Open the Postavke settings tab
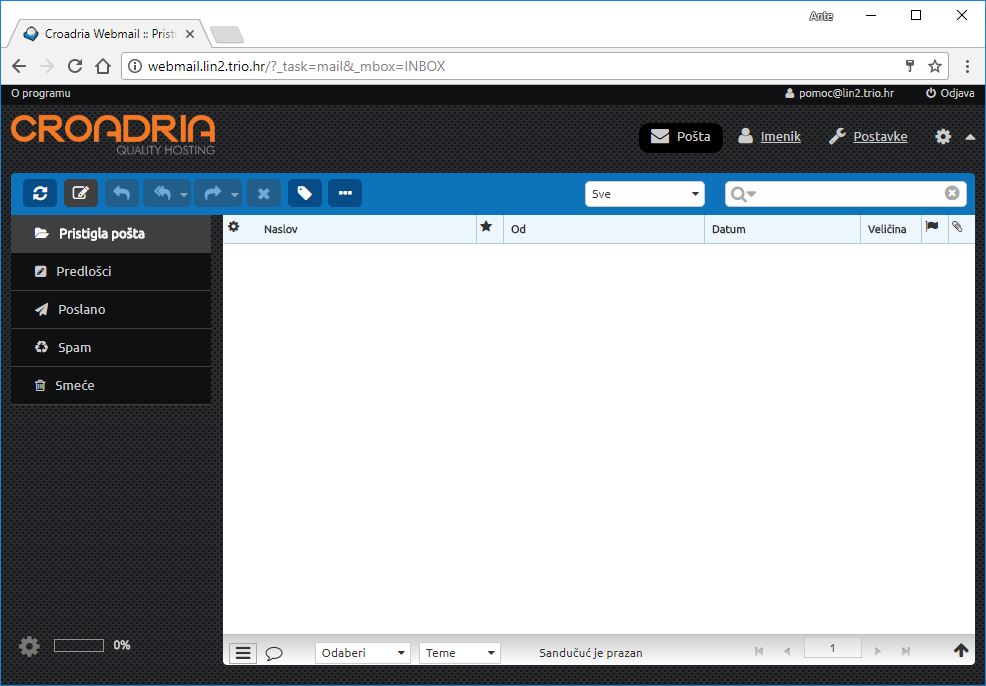Image resolution: width=986 pixels, height=686 pixels. click(868, 137)
